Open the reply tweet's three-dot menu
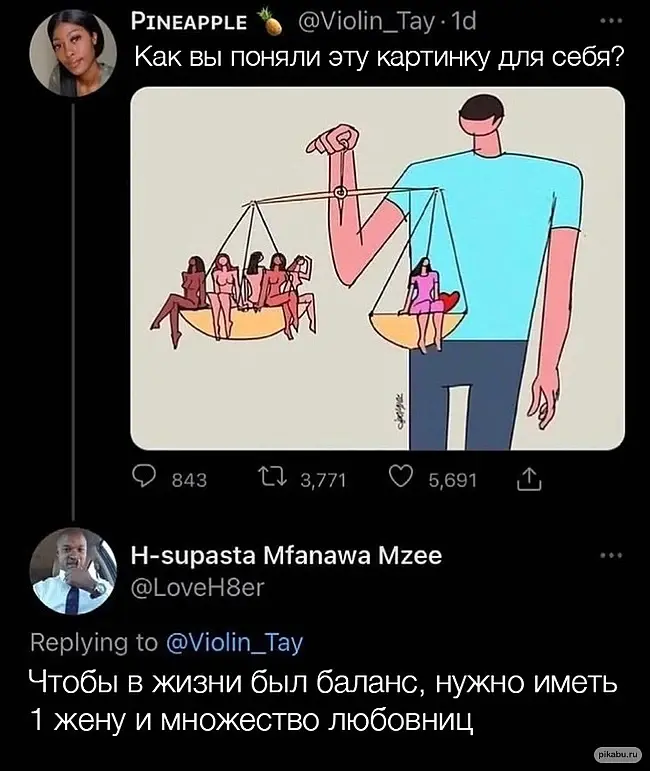 [612, 556]
